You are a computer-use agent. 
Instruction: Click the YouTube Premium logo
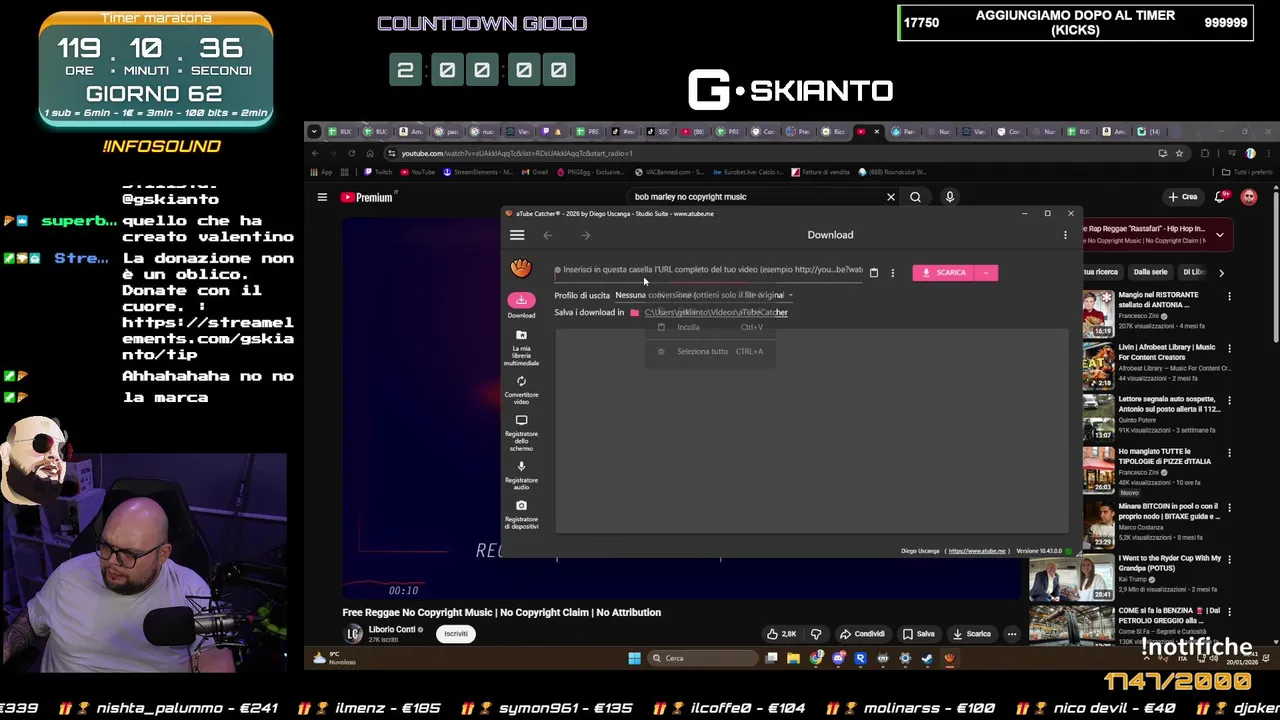click(368, 197)
